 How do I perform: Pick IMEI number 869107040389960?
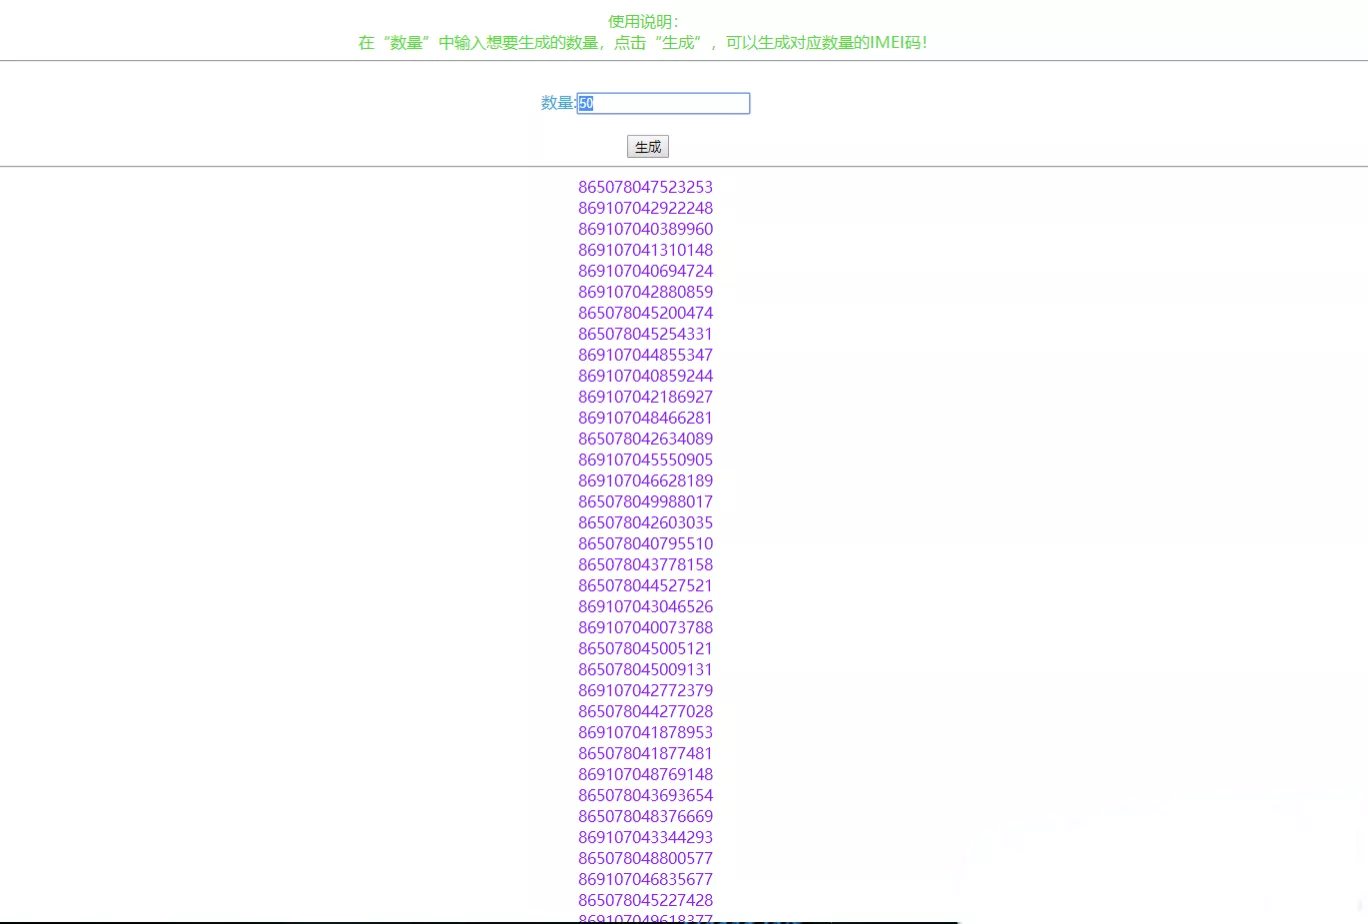(x=645, y=229)
